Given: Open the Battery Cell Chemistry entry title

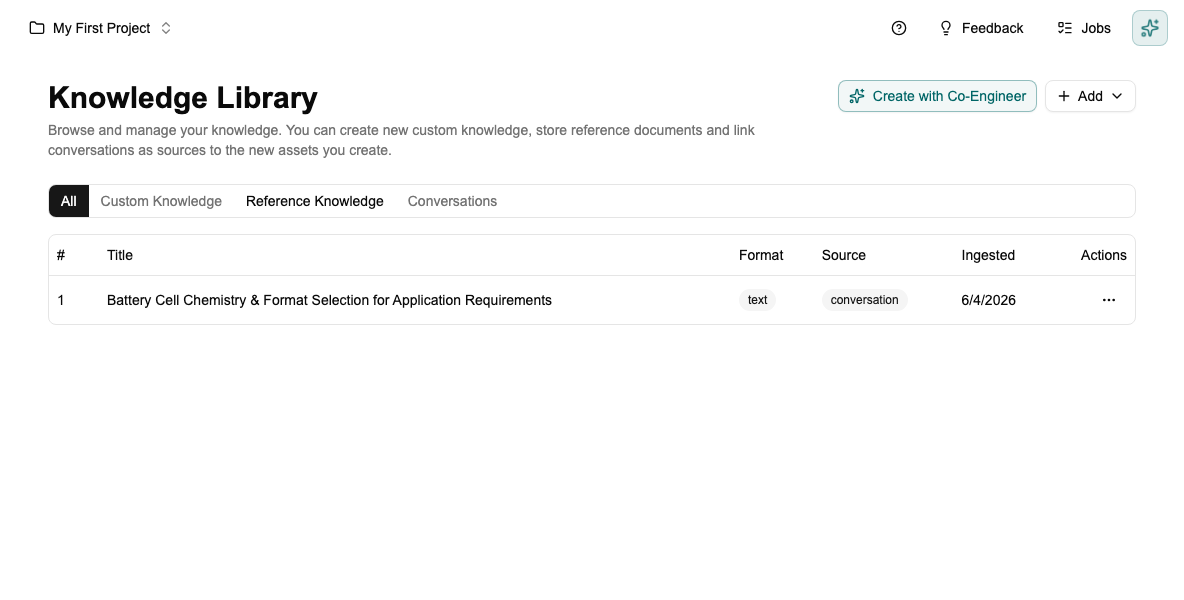Looking at the screenshot, I should (329, 300).
